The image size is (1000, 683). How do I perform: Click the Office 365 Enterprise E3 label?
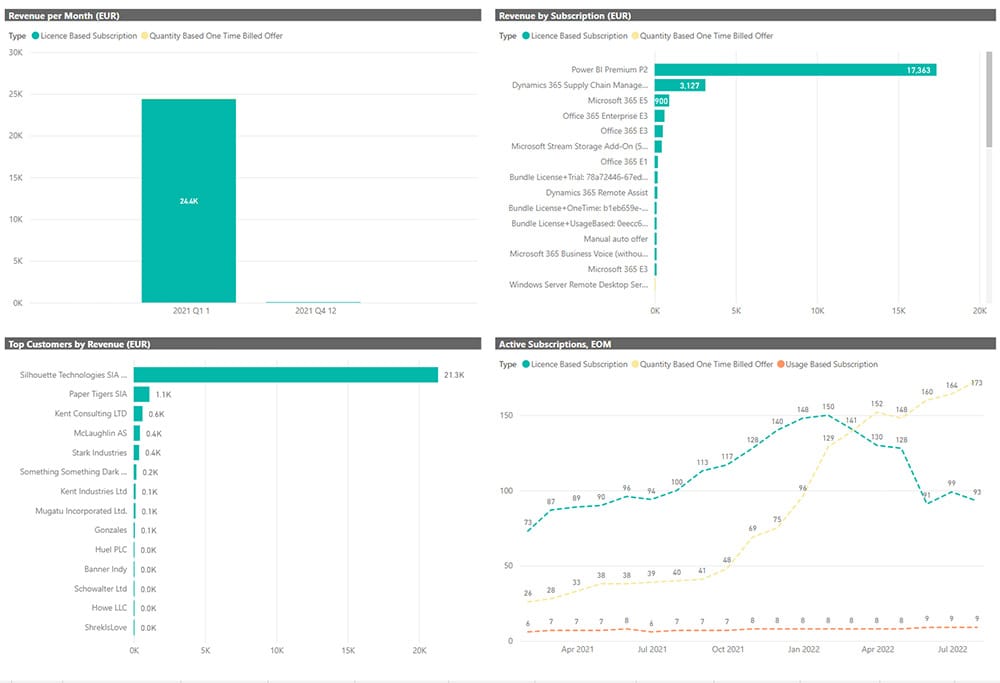pyautogui.click(x=605, y=116)
